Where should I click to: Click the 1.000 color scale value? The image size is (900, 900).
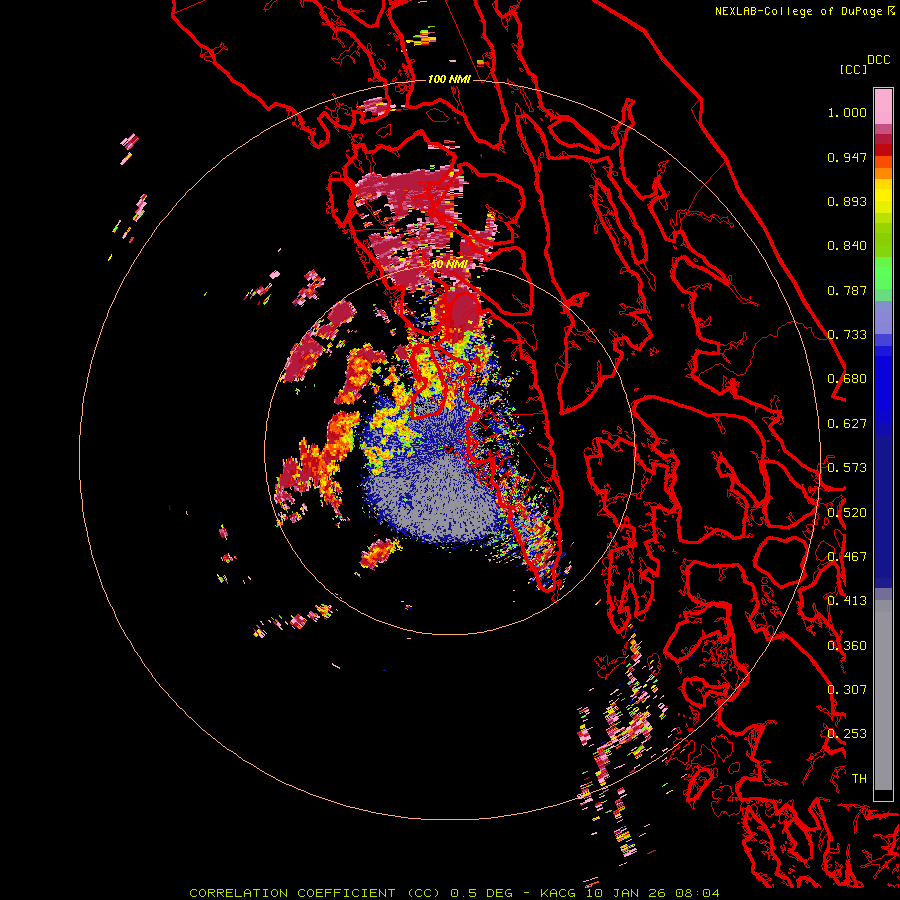pyautogui.click(x=847, y=112)
